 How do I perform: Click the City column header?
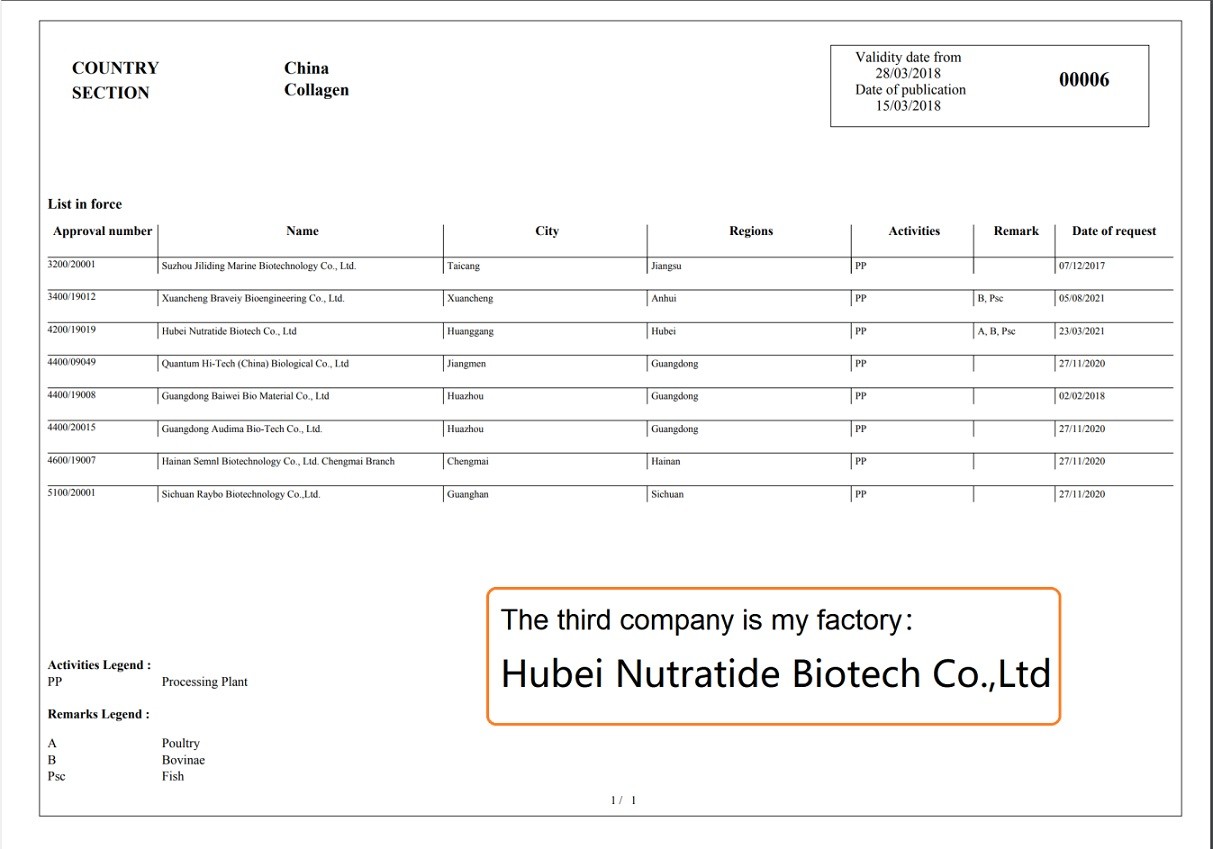[546, 231]
